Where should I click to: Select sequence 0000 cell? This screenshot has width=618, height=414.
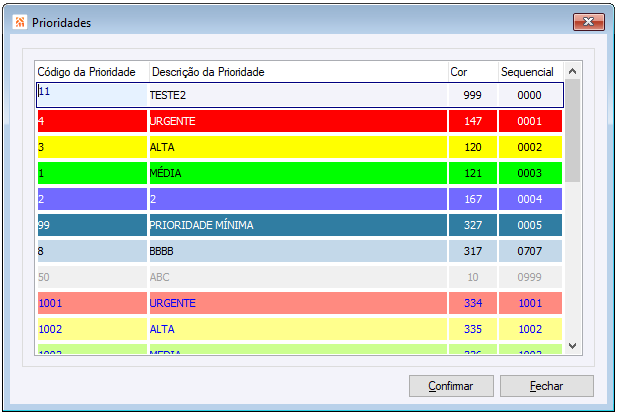click(x=531, y=95)
